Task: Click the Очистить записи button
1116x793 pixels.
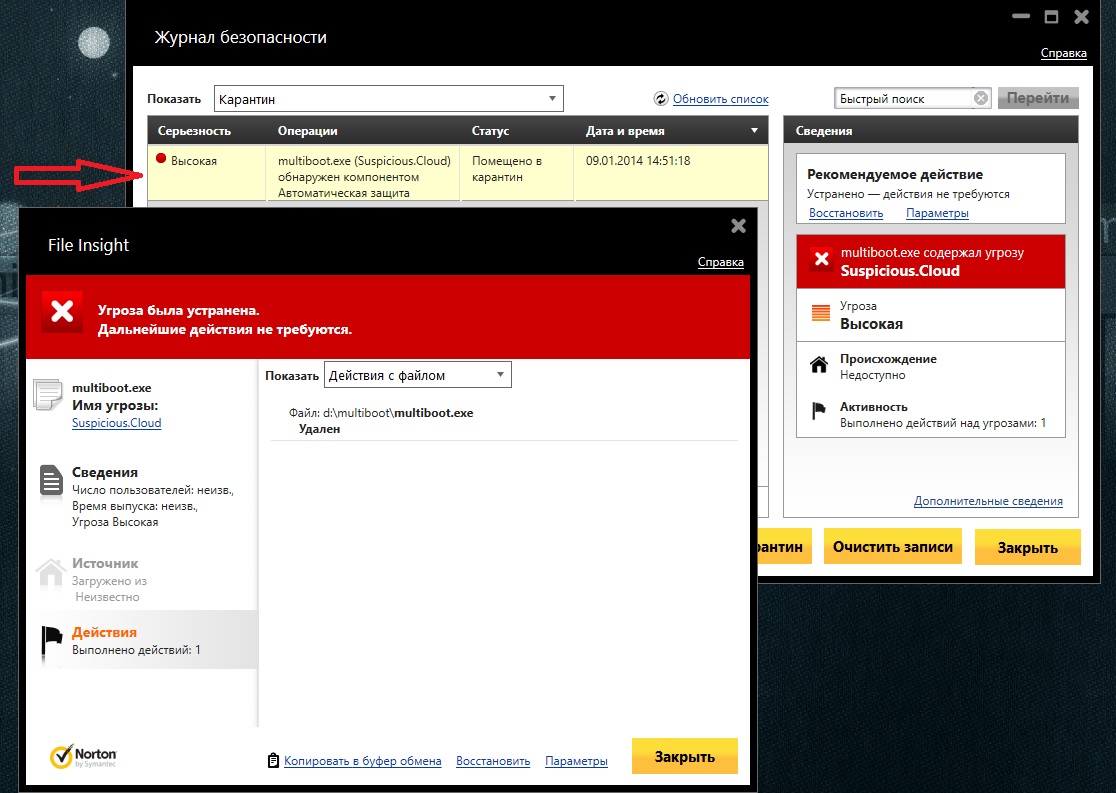Action: (x=893, y=546)
